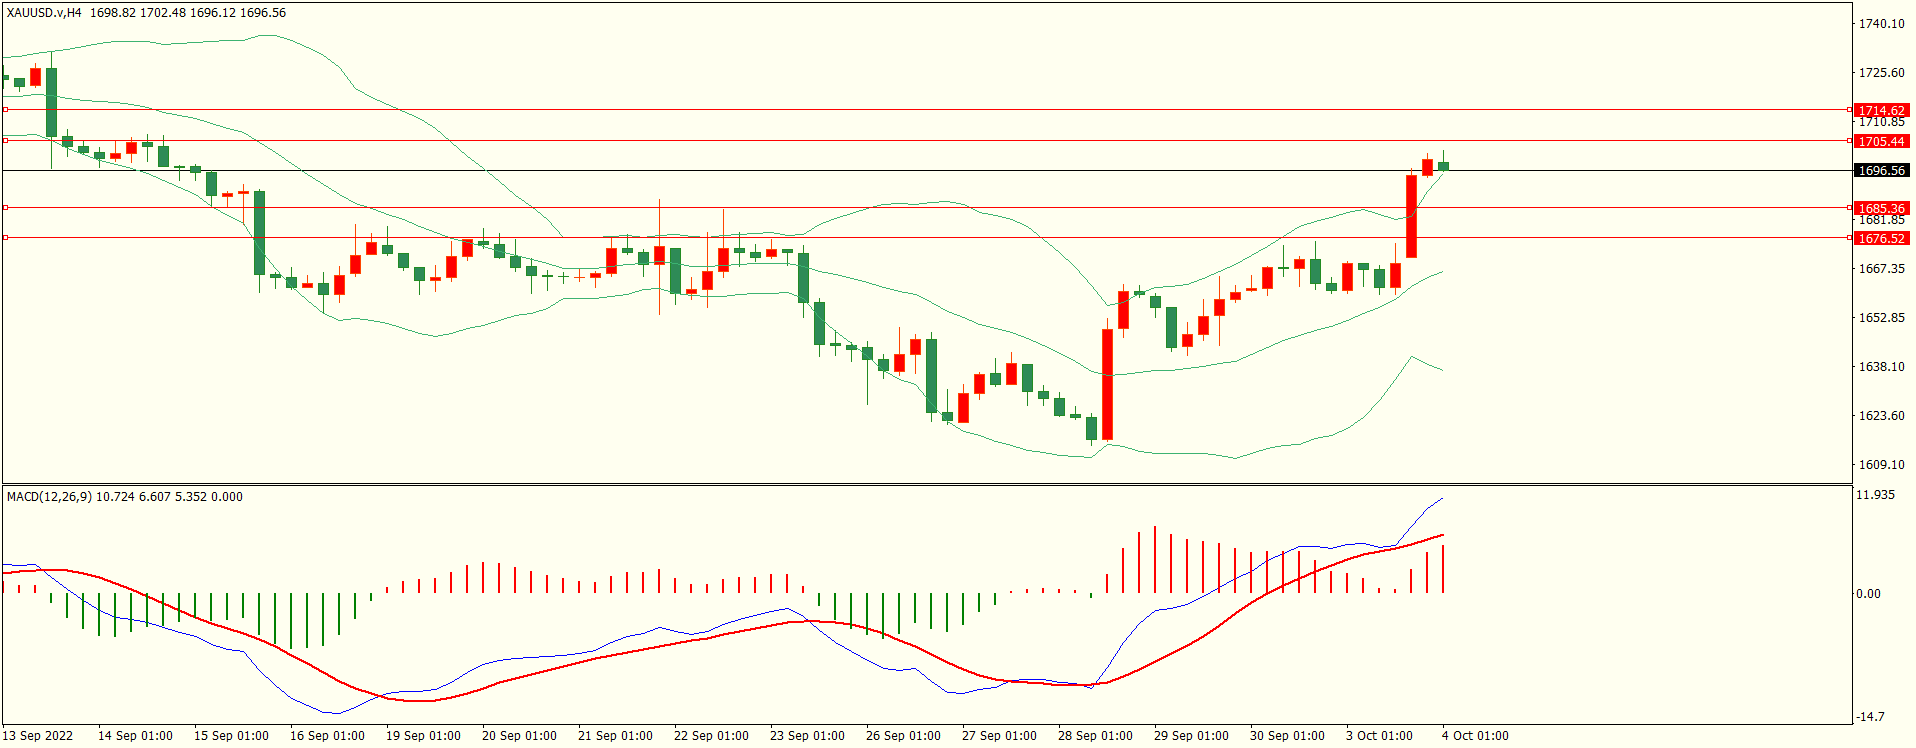Click the 15 Sep 01:00 date label
This screenshot has width=1916, height=748.
click(x=231, y=735)
